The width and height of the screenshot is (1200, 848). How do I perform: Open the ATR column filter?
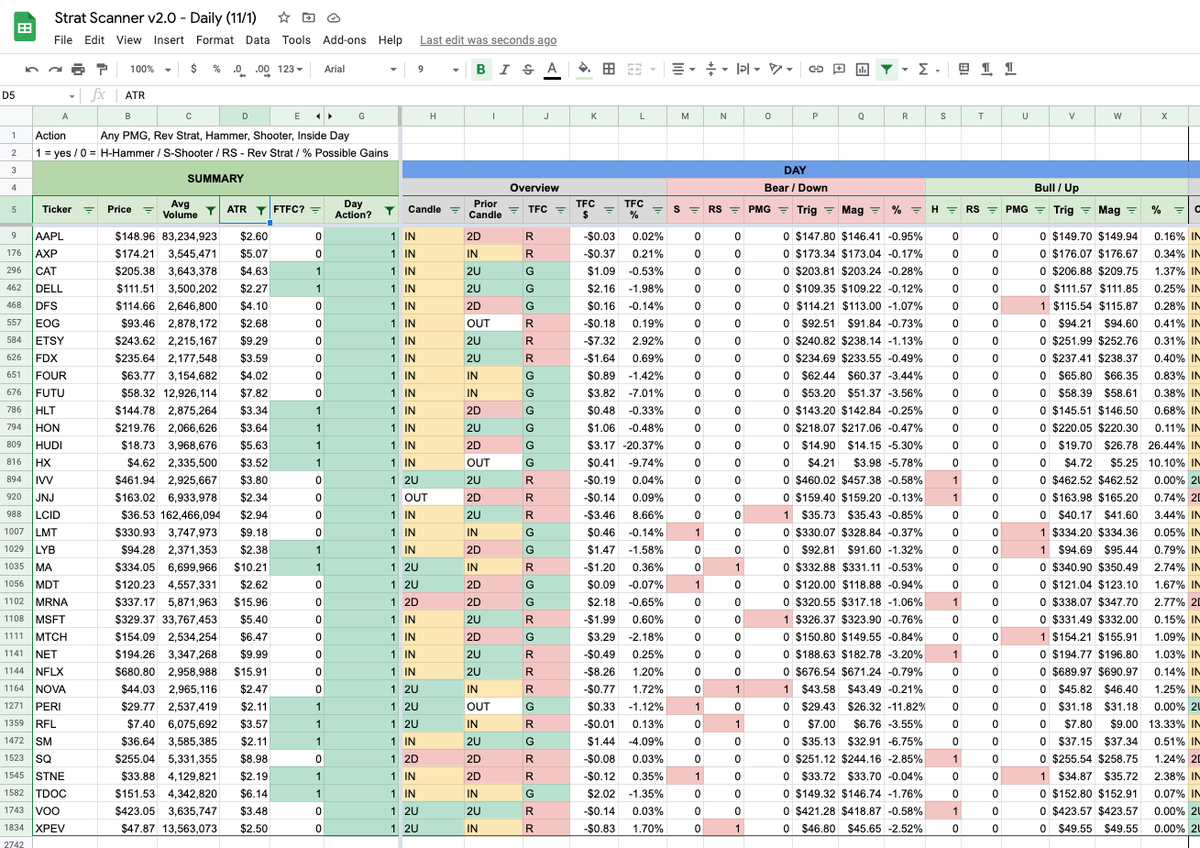(260, 210)
